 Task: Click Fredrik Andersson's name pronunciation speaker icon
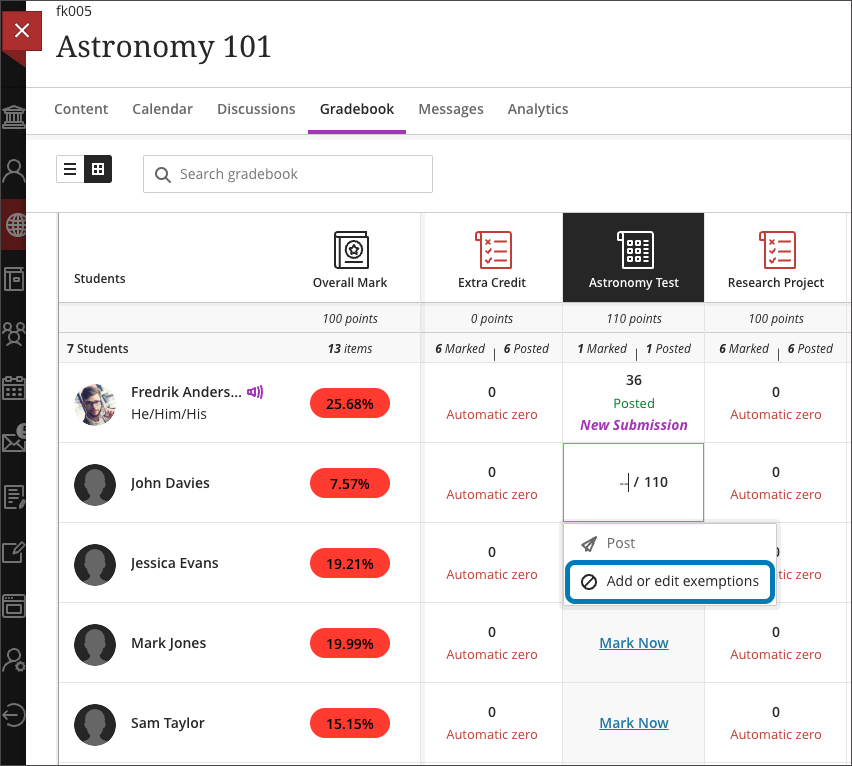point(255,392)
